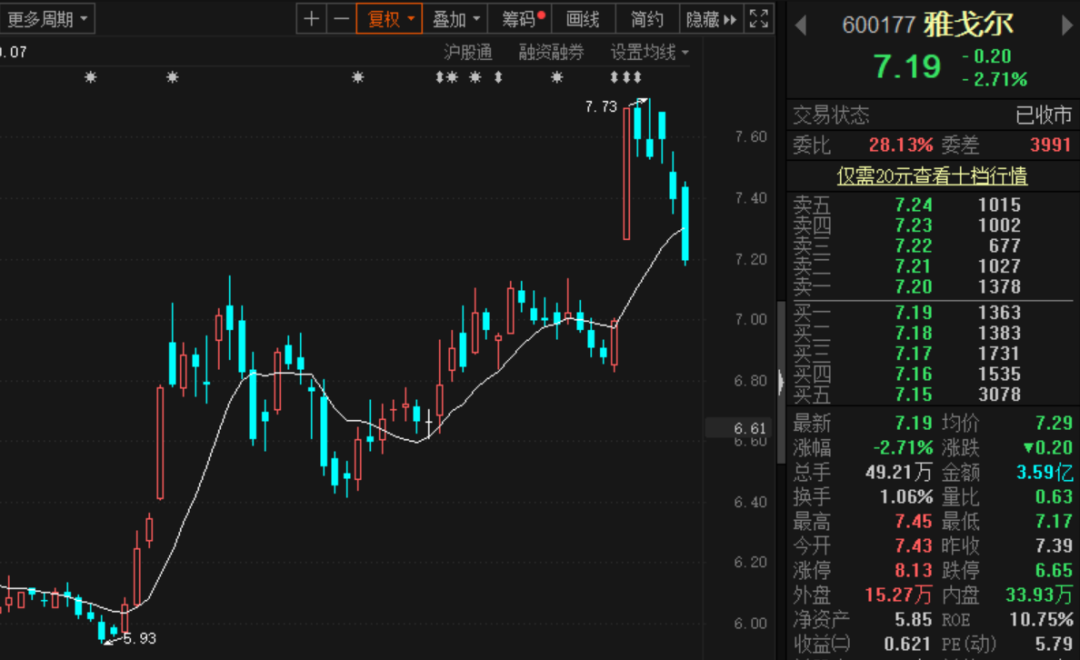Toggle 复权 price adjustment mode
The width and height of the screenshot is (1080, 660).
coord(385,18)
